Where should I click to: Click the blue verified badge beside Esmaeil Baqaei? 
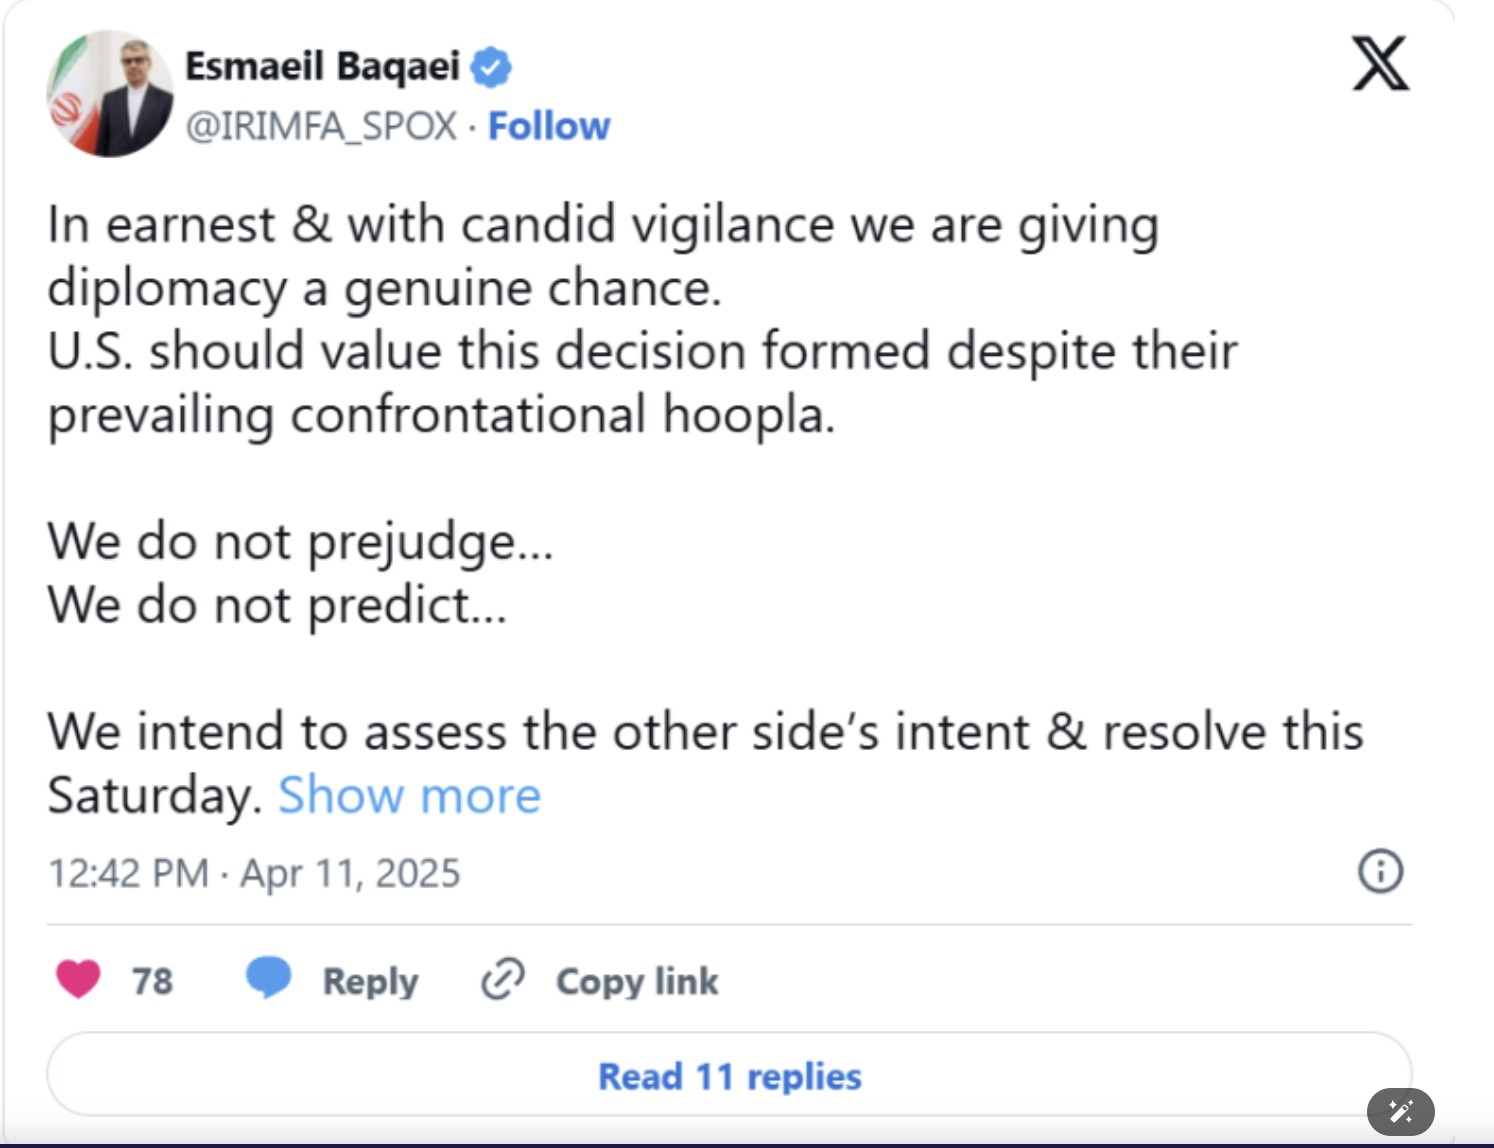click(491, 67)
